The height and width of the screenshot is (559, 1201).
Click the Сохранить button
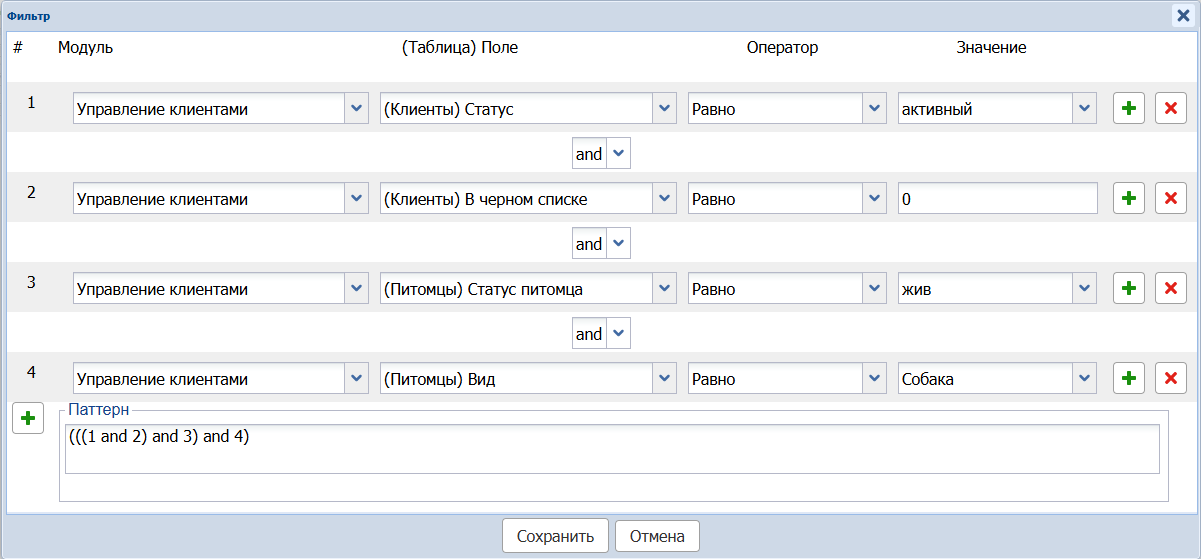[555, 536]
